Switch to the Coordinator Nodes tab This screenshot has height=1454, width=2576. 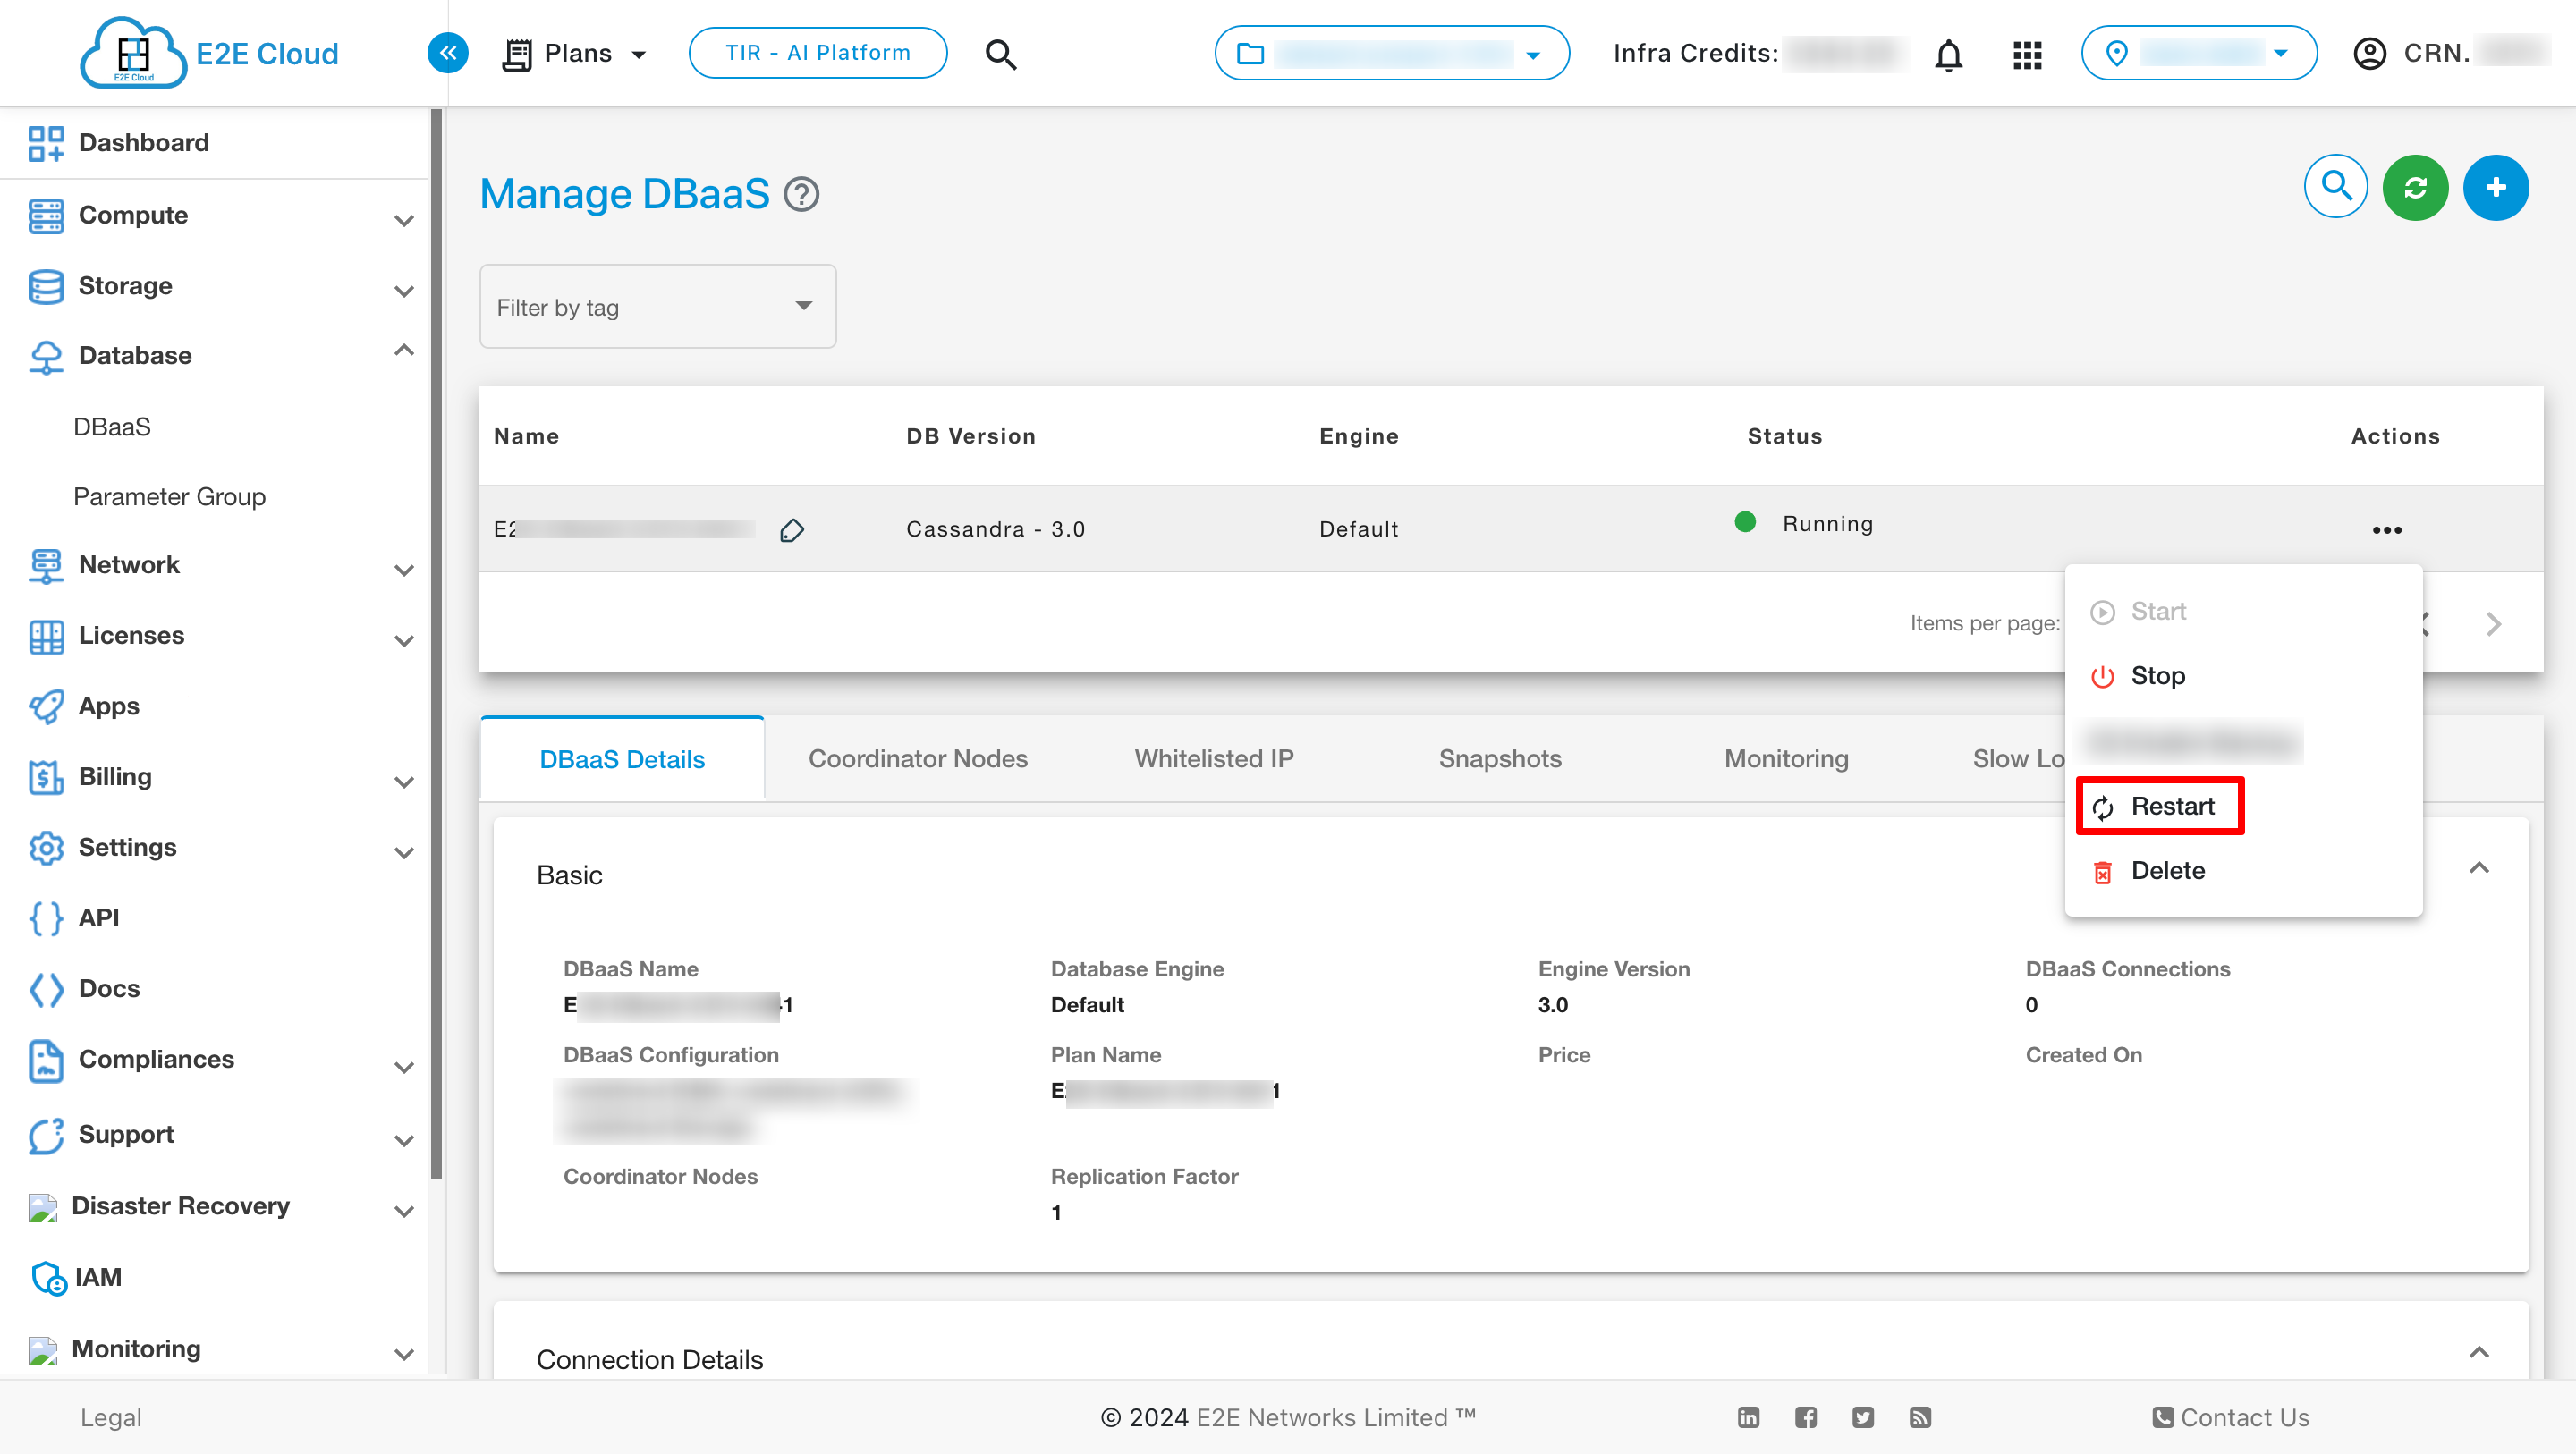[x=917, y=759]
